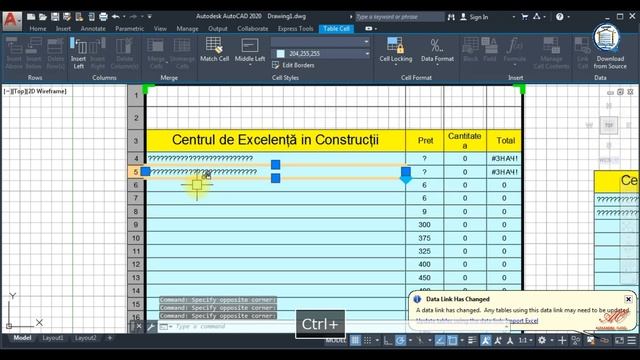Toggle 2D object snap in status bar
Image resolution: width=640 pixels, height=360 pixels.
(452, 340)
